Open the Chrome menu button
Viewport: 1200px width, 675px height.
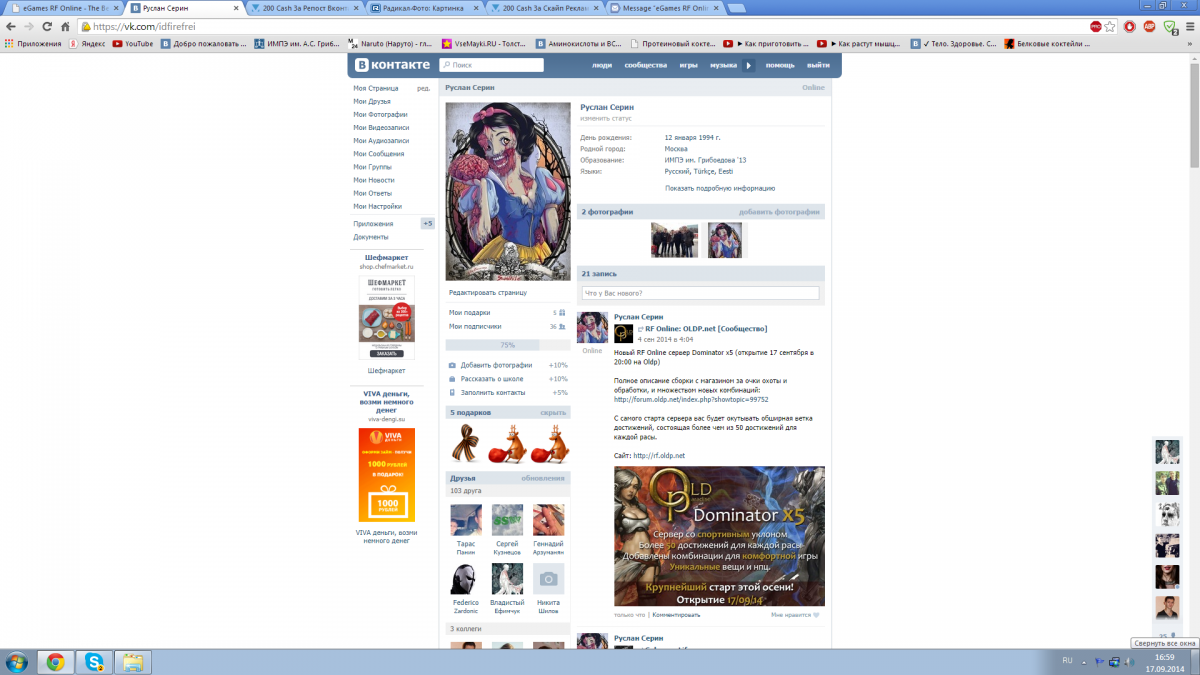click(x=1188, y=27)
